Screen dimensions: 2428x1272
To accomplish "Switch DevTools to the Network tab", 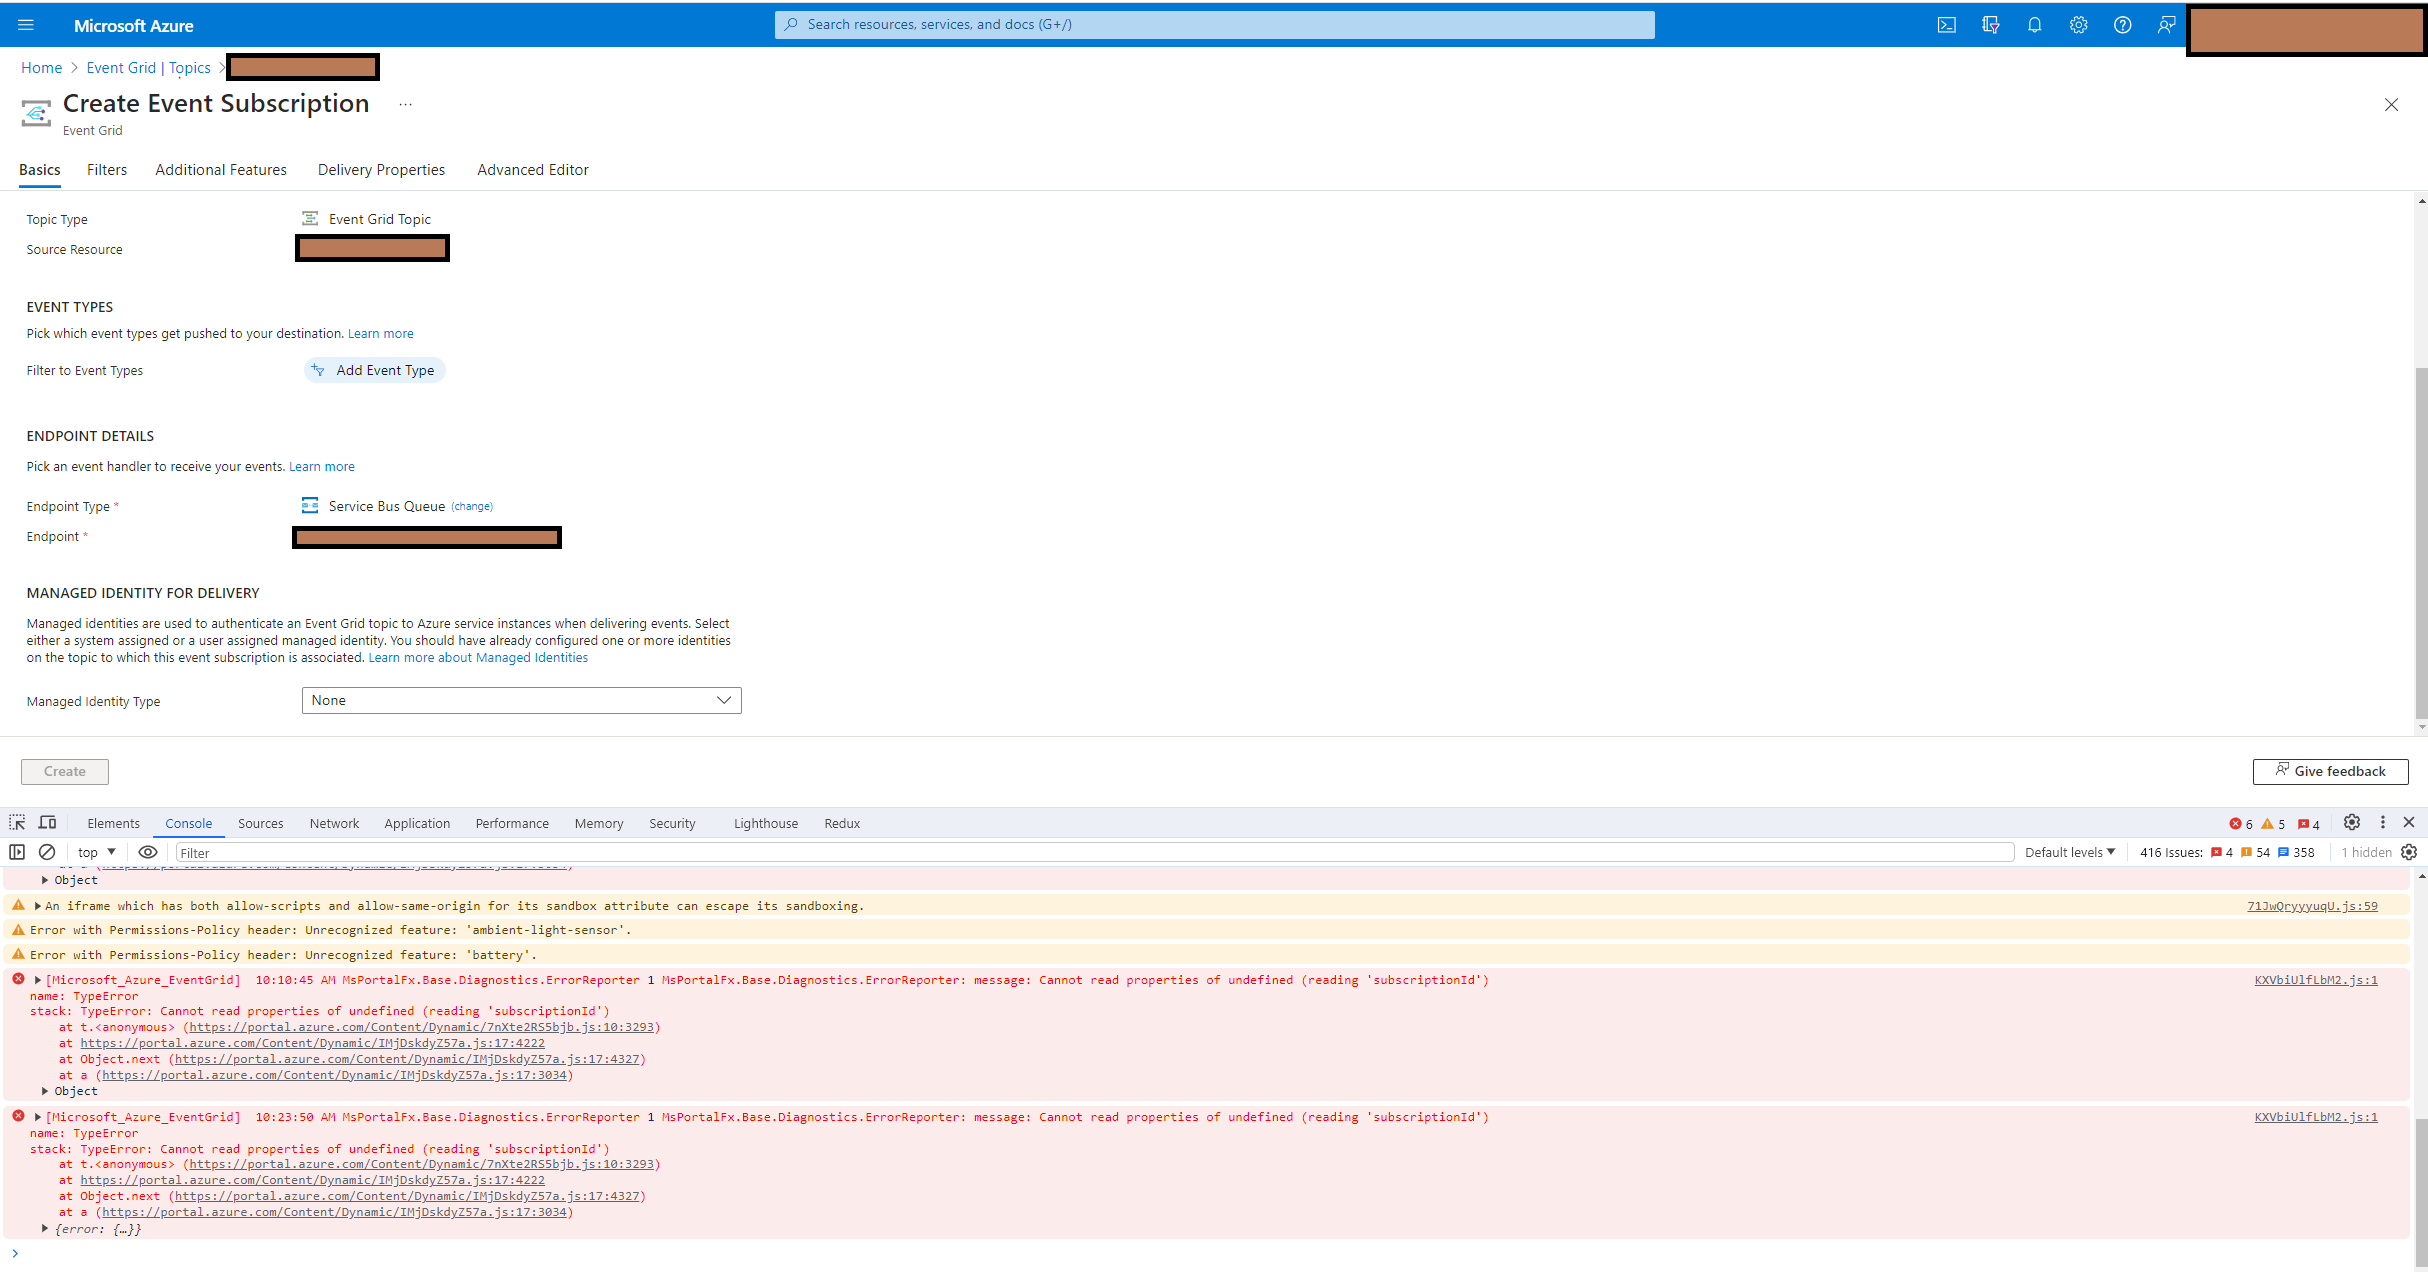I will point(334,824).
